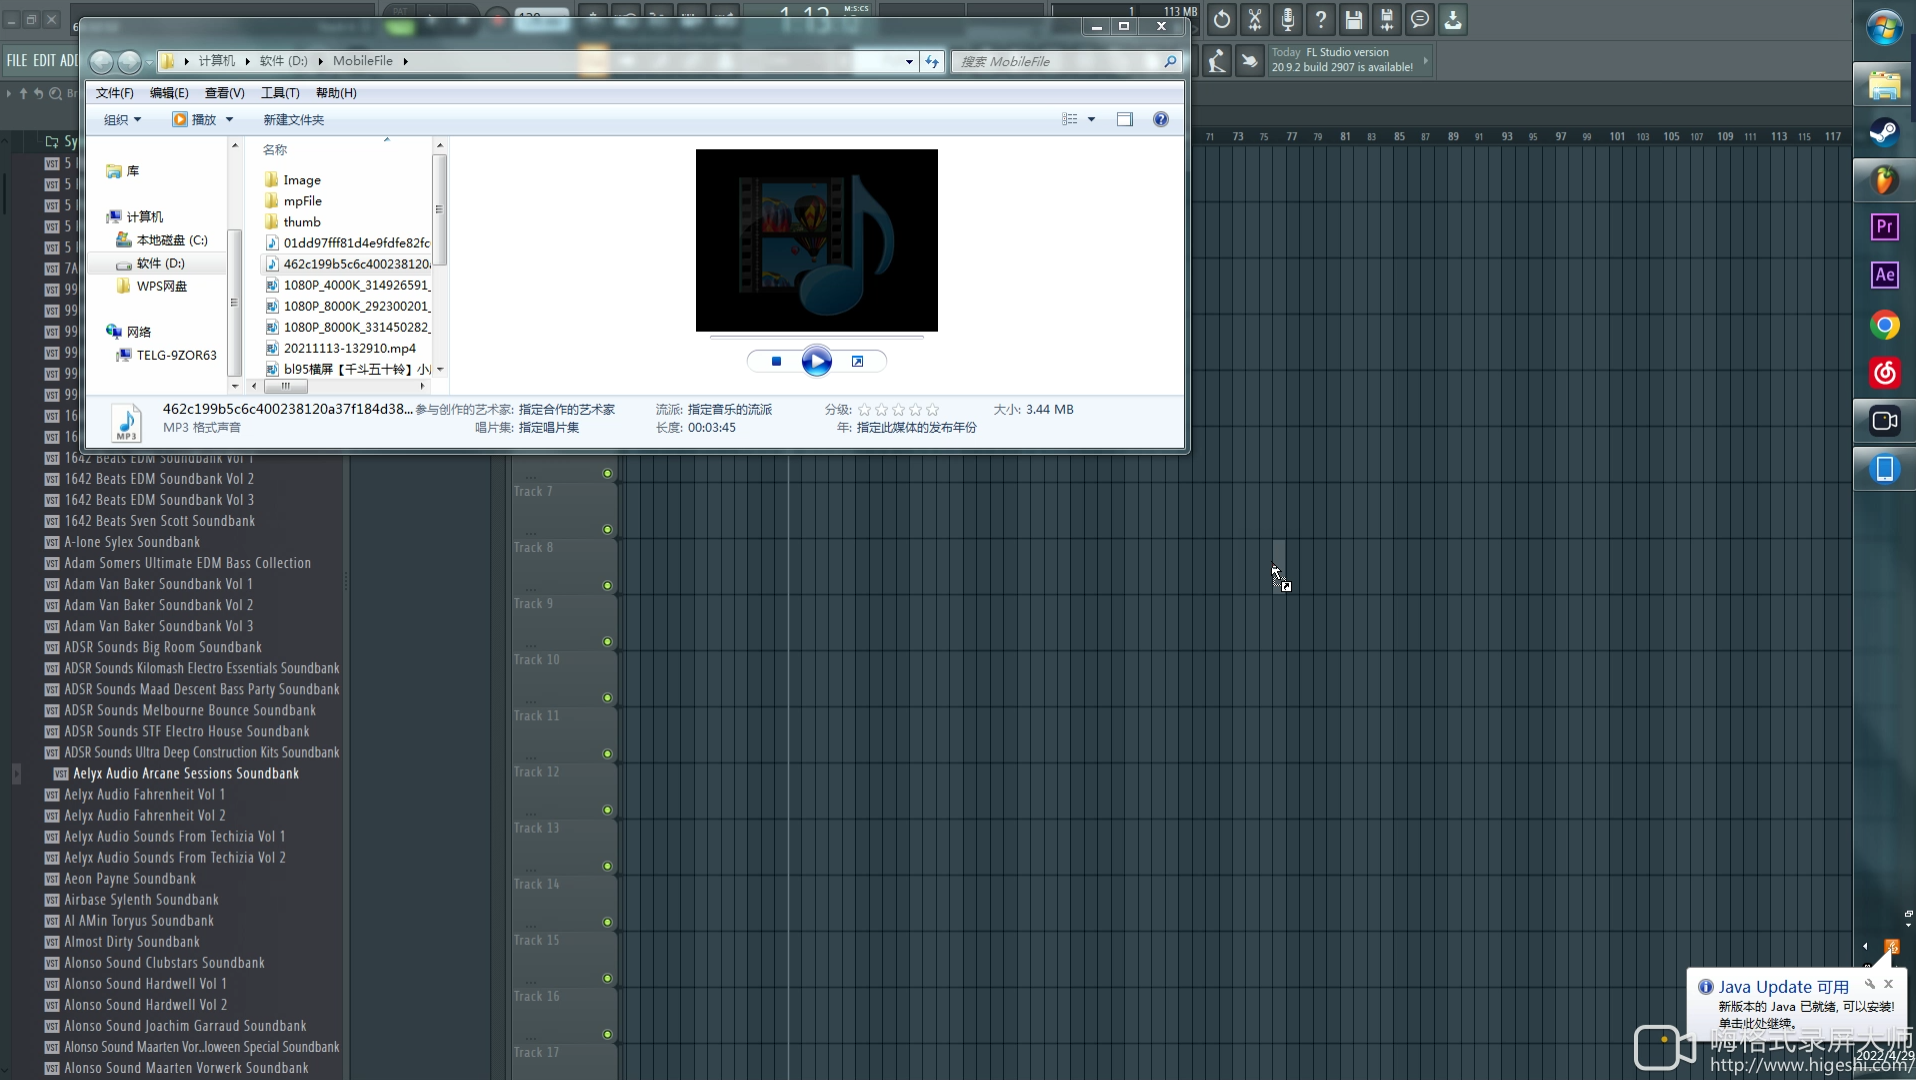Open FL Studio chat bubble icon
1916x1080 pixels.
1420,19
